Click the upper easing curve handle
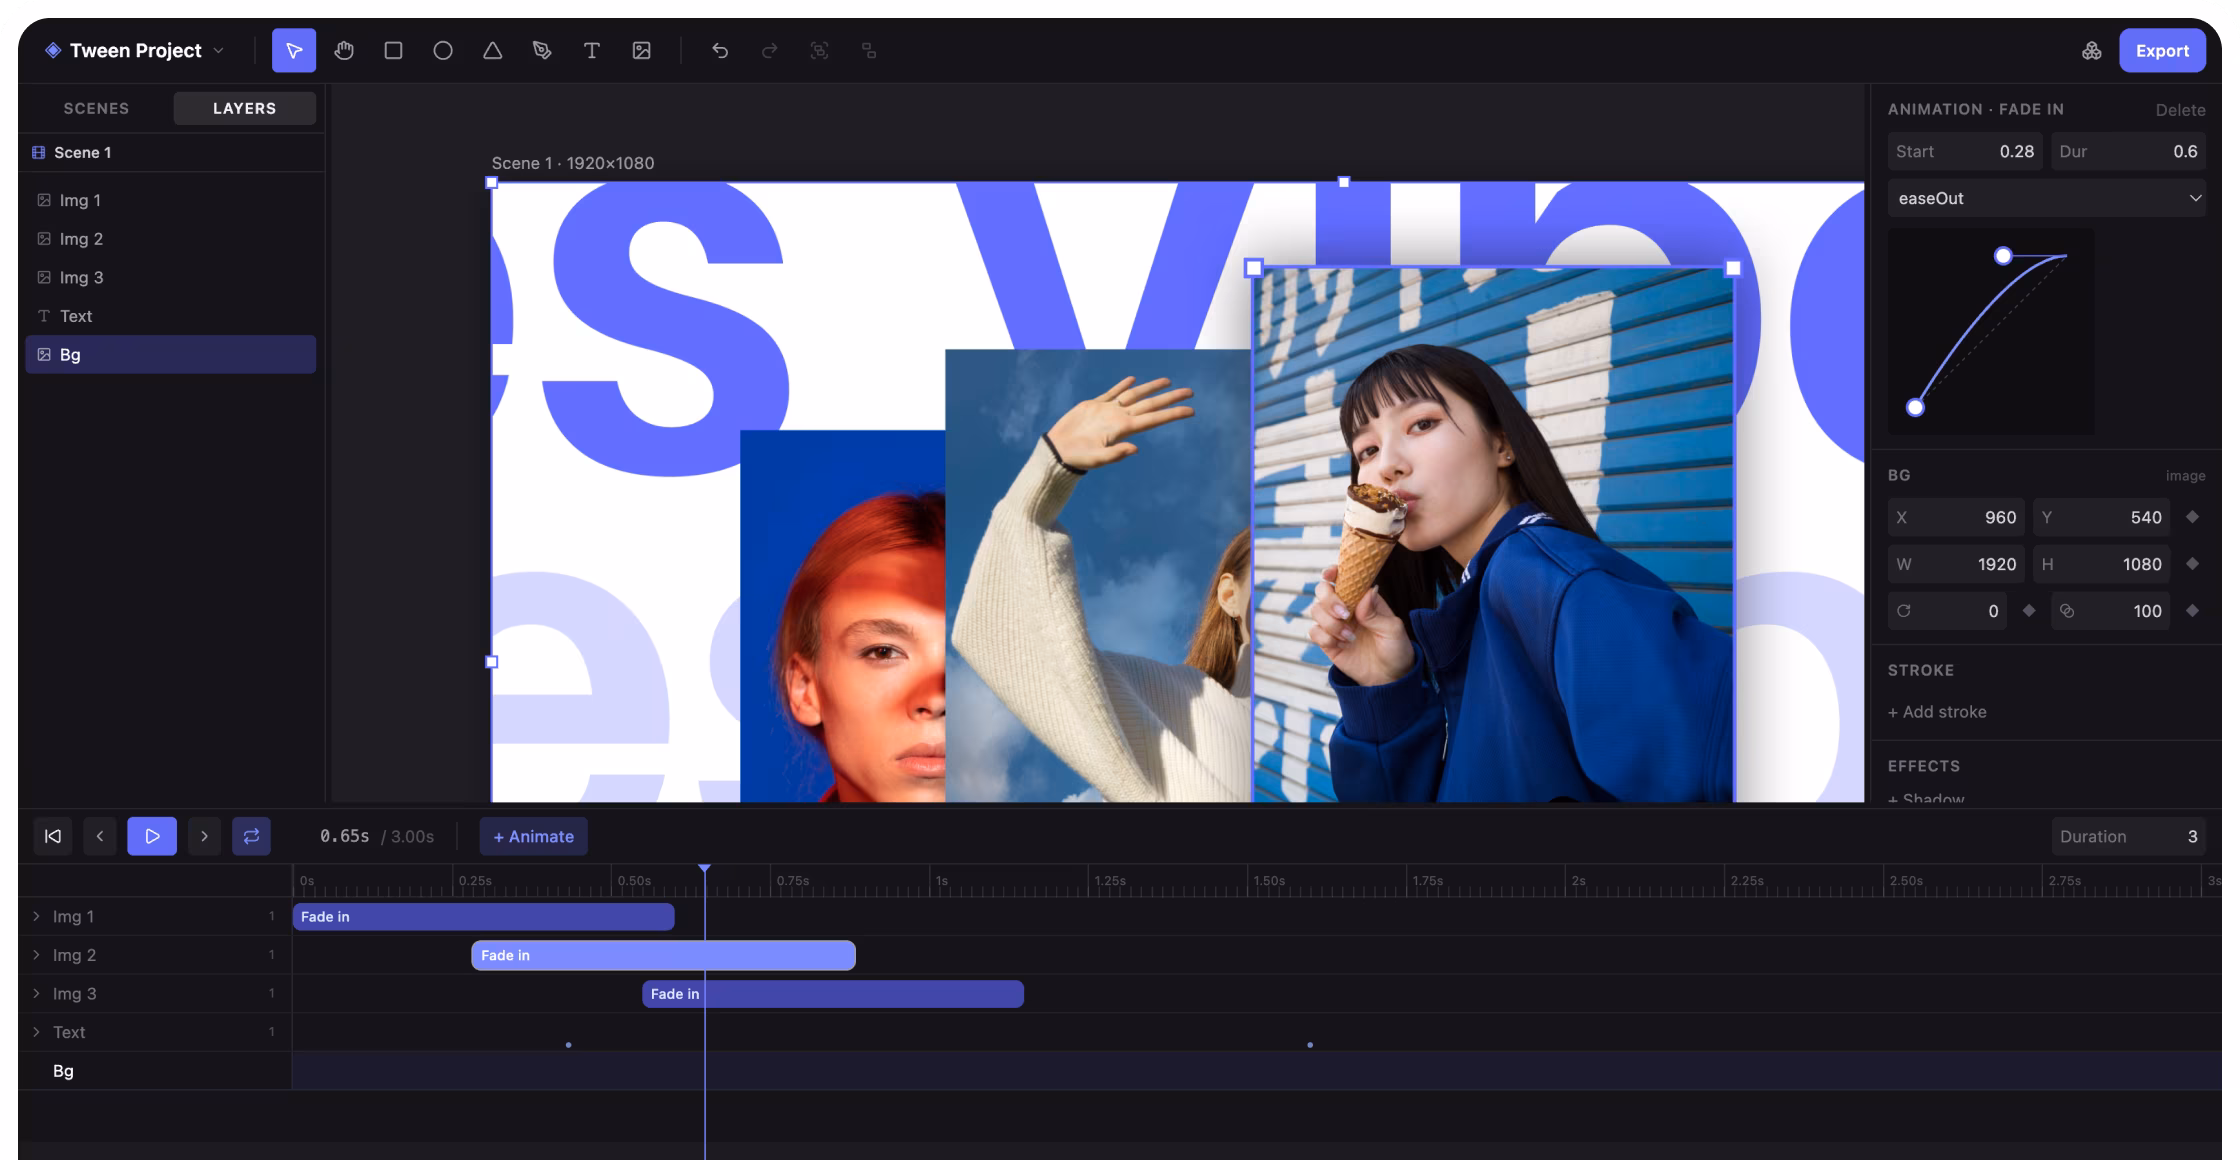Screen dimensions: 2240x1160 tap(2003, 256)
